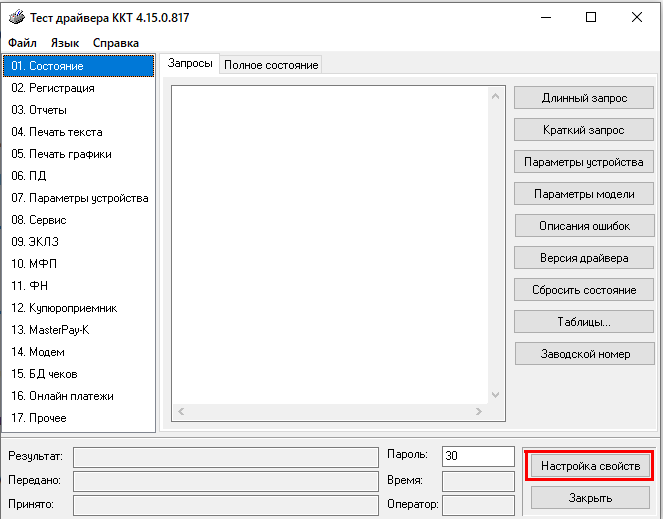Open the Справка menu
663x519 pixels.
pyautogui.click(x=116, y=43)
